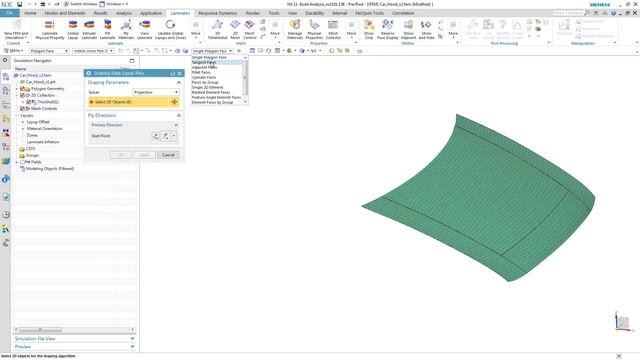Viewport: 640px width, 360px height.
Task: Choose Feature Angle Element Faces option
Action: tap(216, 98)
